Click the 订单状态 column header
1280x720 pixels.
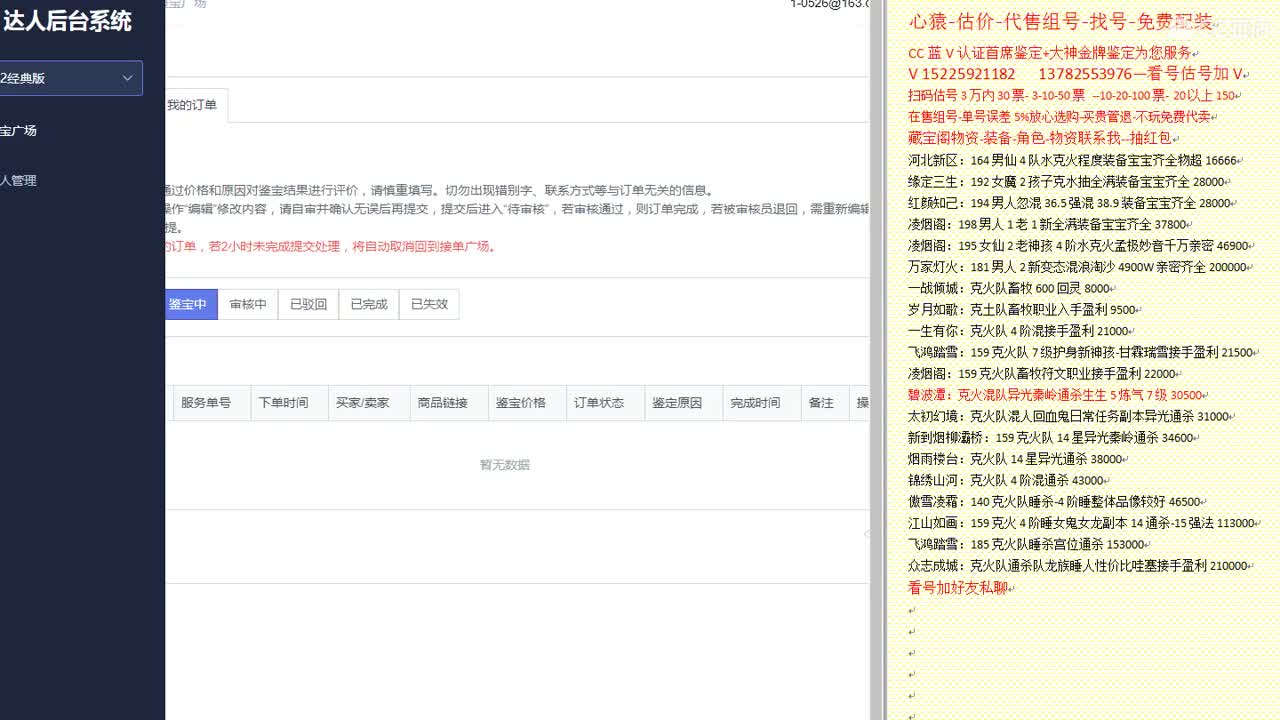599,403
